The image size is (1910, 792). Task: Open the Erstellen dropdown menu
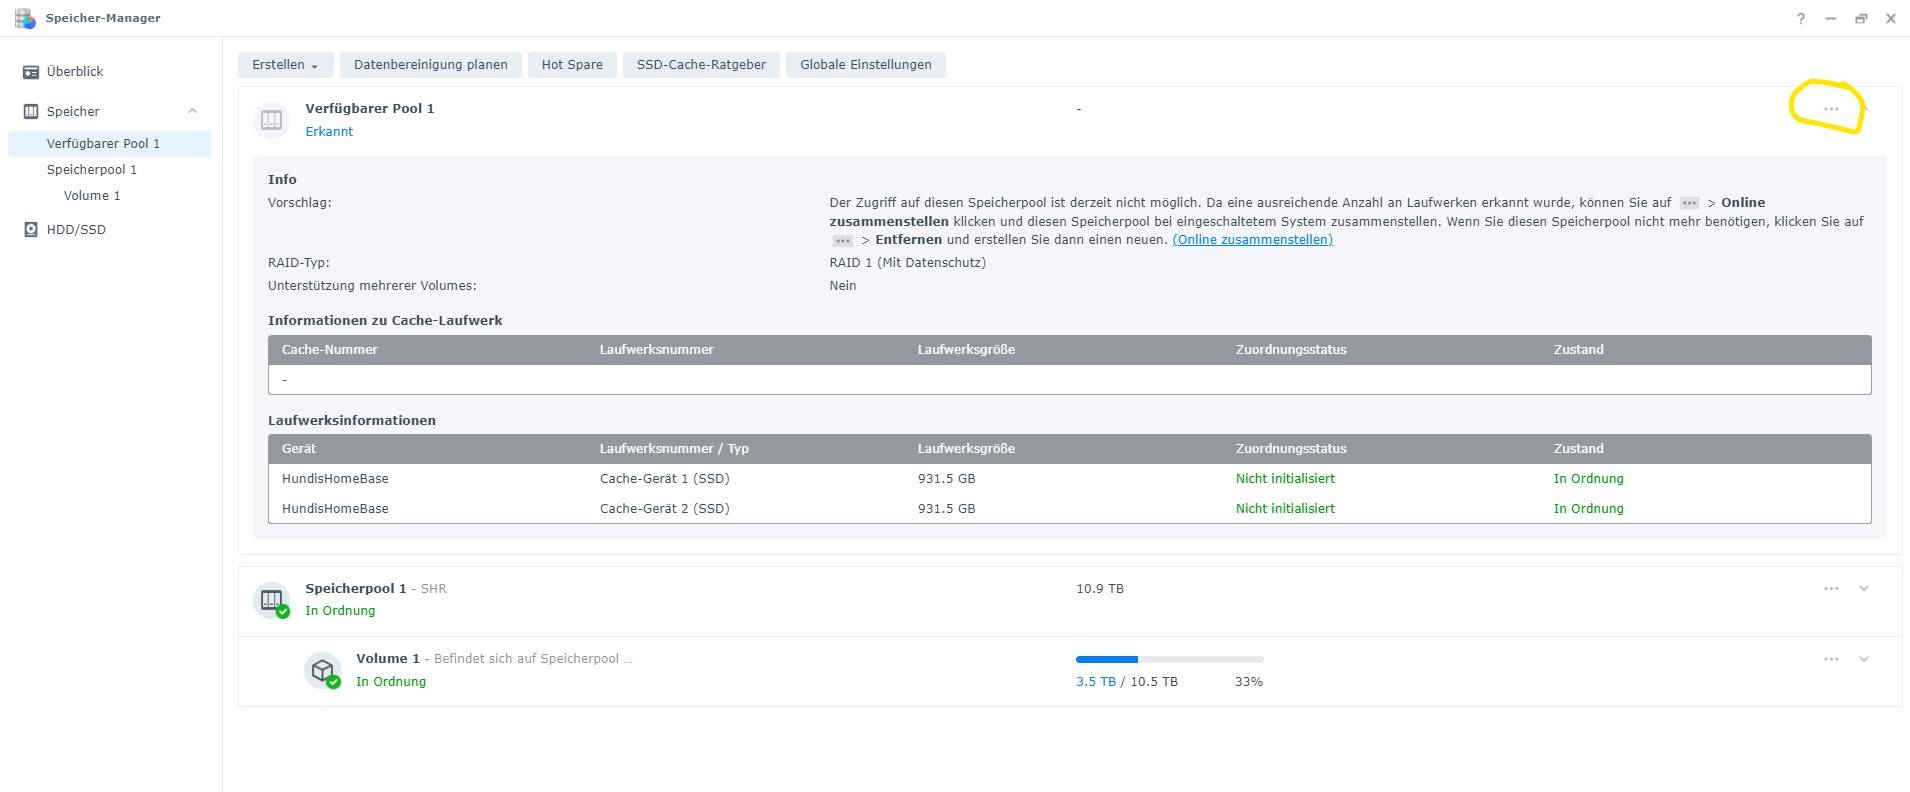tap(284, 65)
